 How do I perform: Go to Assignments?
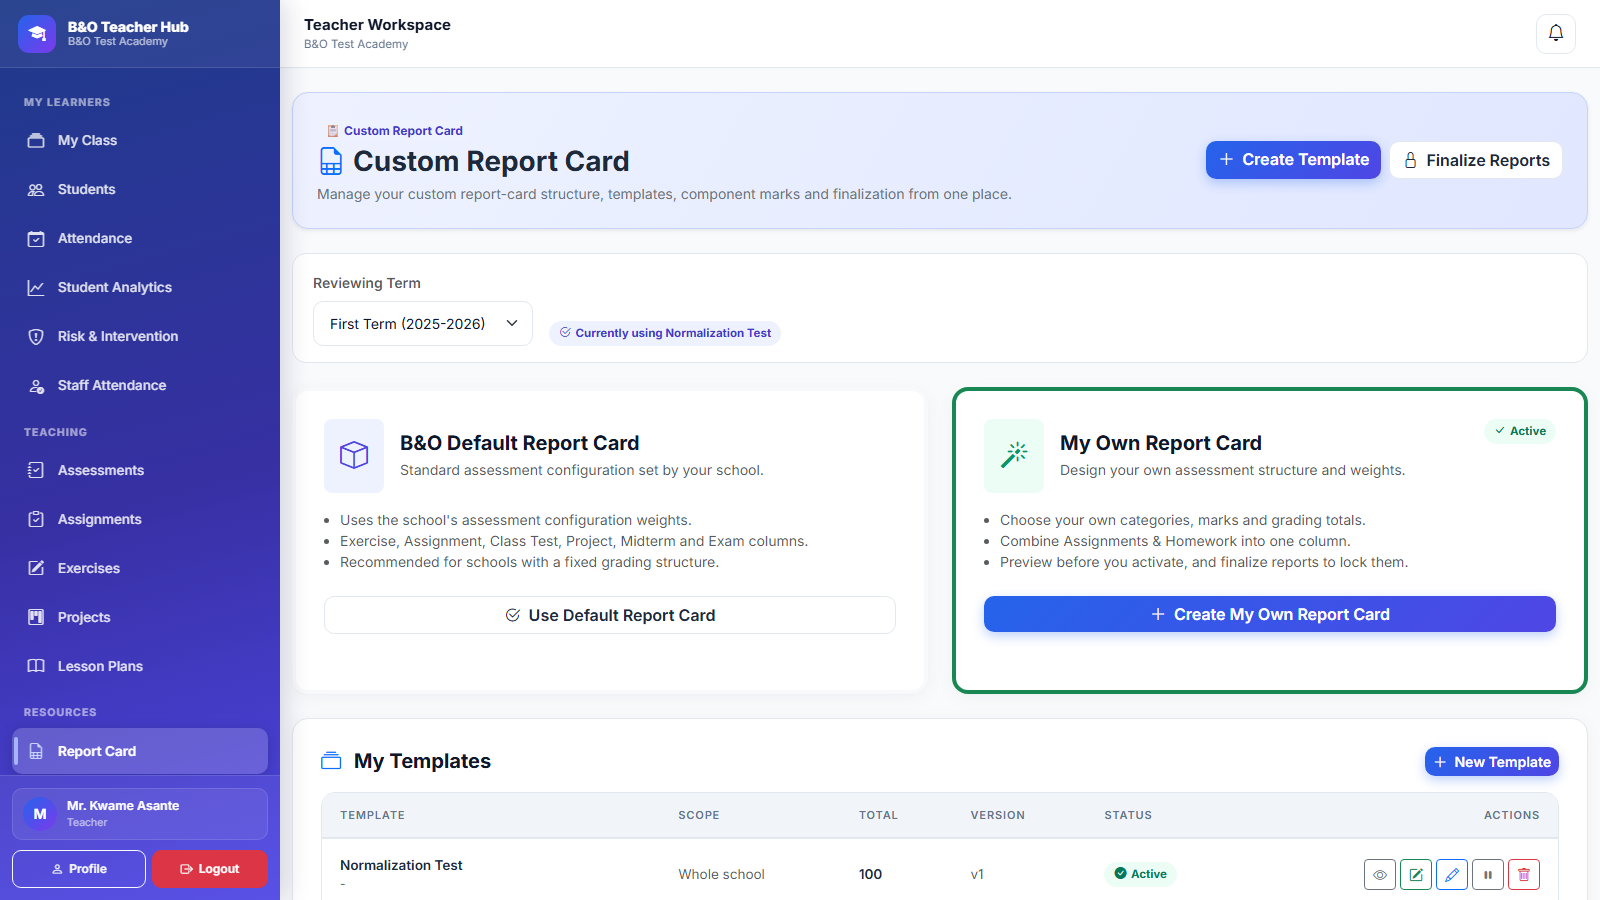[140, 520]
